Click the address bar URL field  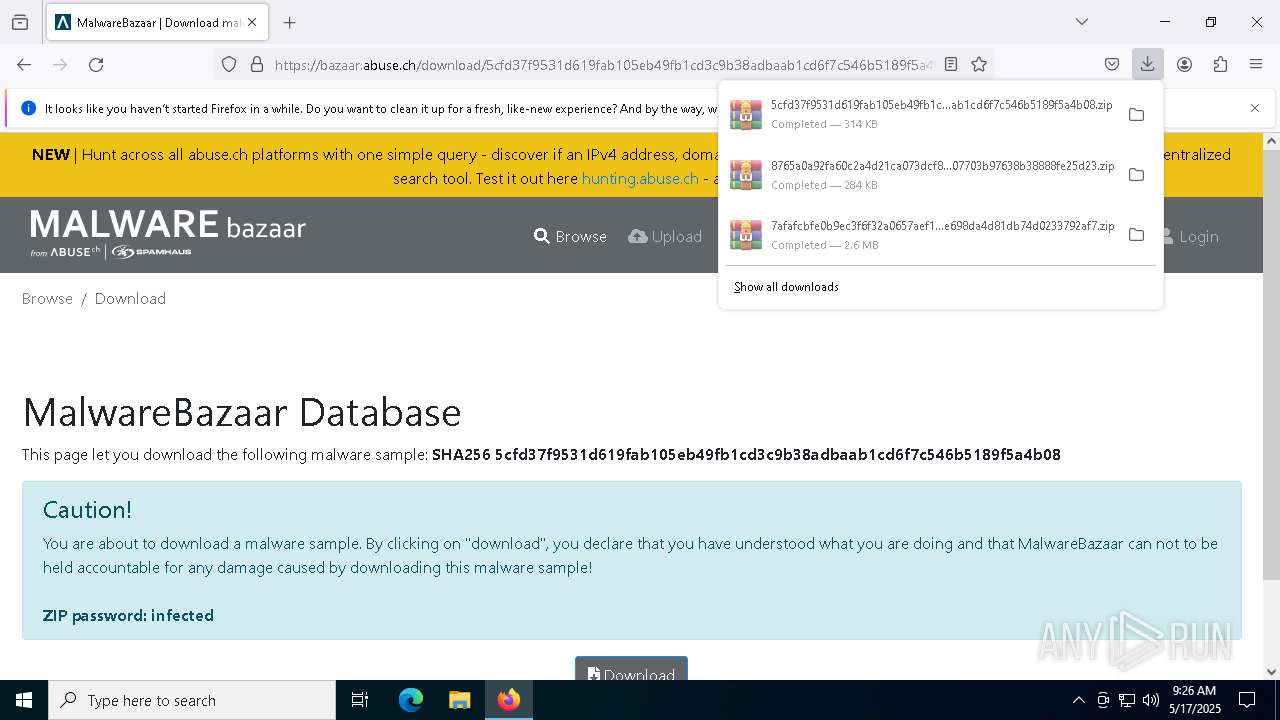tap(603, 64)
